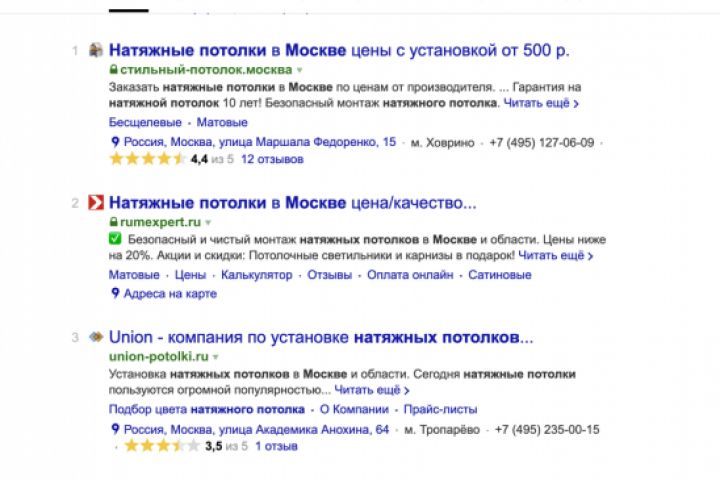This screenshot has width=720, height=480.
Task: Open the Калькулятор sitelink
Action: (257, 275)
